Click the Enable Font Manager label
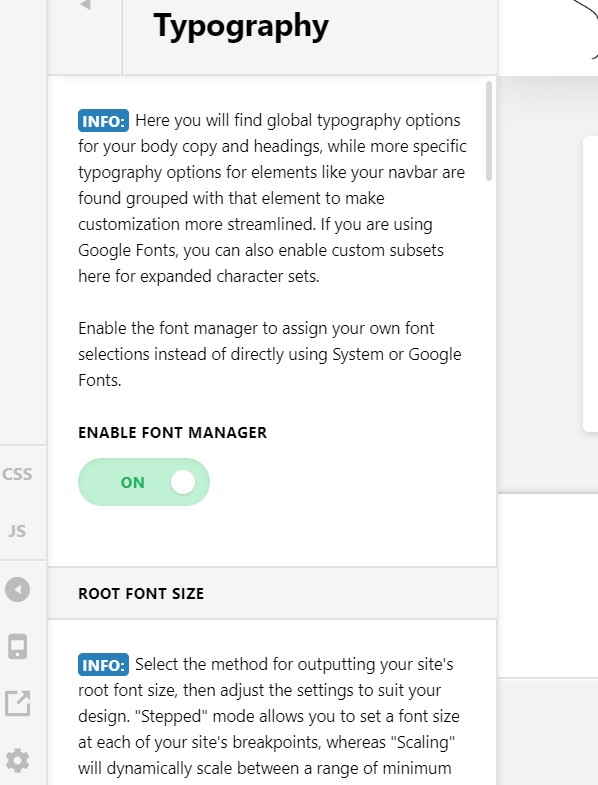The image size is (598, 785). (172, 433)
